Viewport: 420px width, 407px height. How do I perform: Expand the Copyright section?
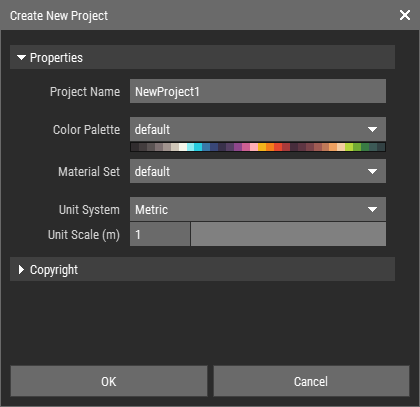coord(202,269)
